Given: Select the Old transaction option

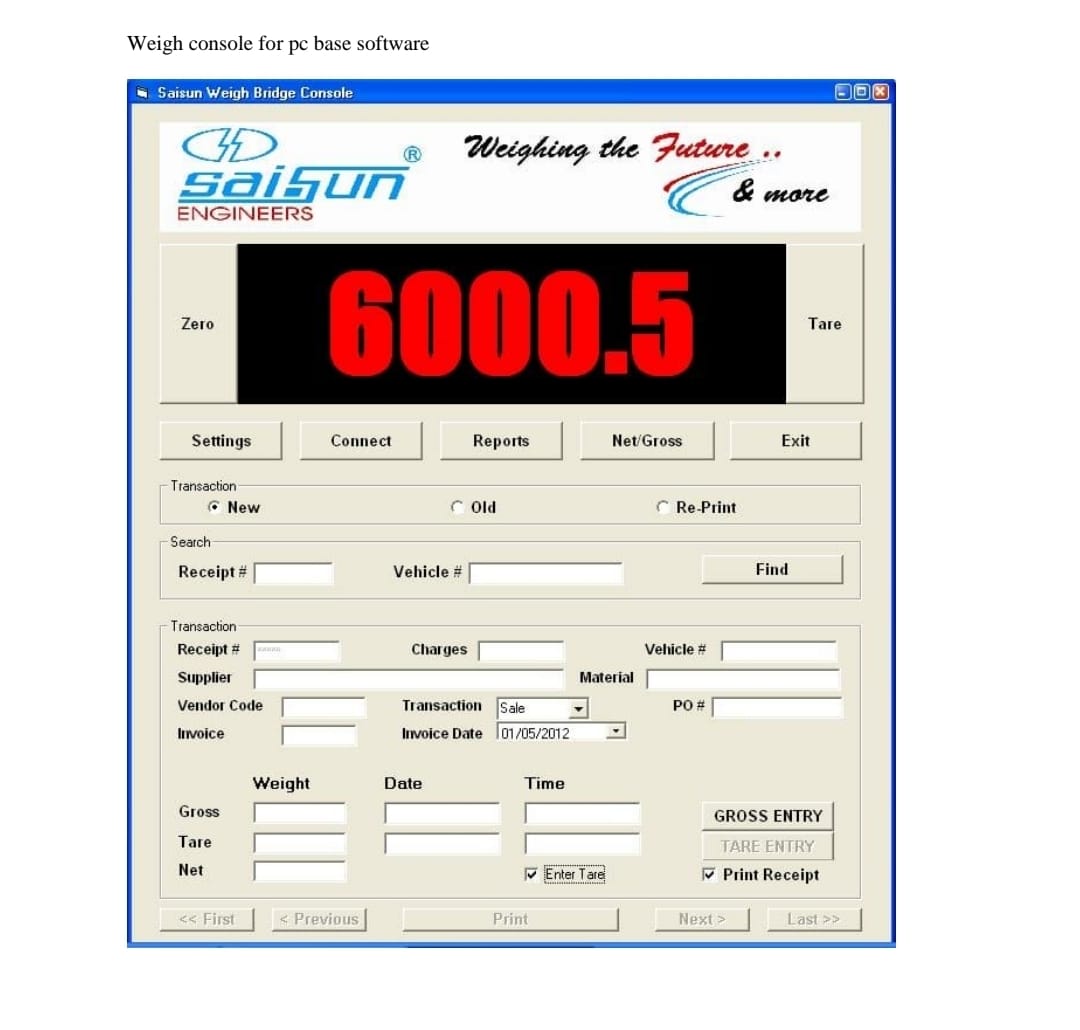Looking at the screenshot, I should coord(457,507).
